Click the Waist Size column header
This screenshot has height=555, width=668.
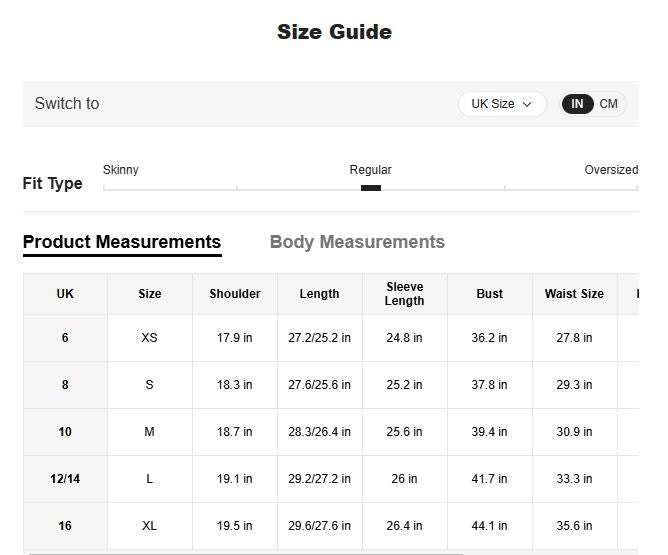[574, 294]
